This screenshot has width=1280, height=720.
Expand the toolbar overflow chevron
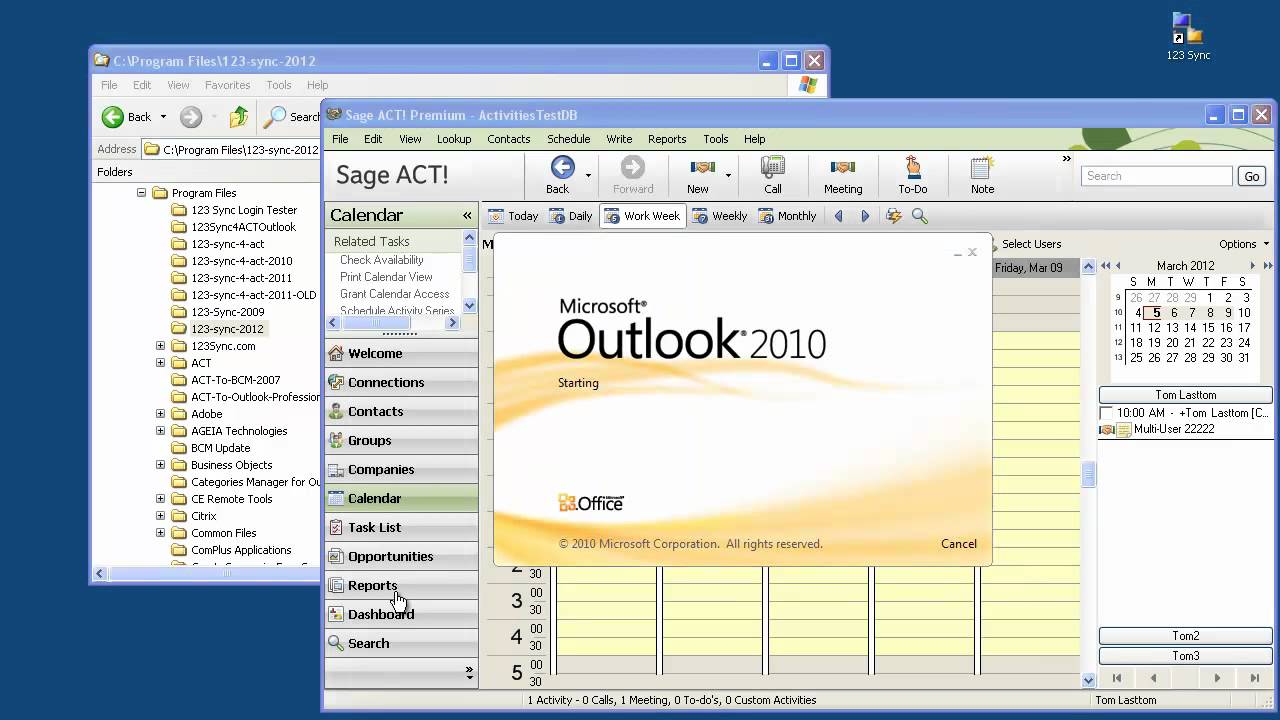(1067, 158)
